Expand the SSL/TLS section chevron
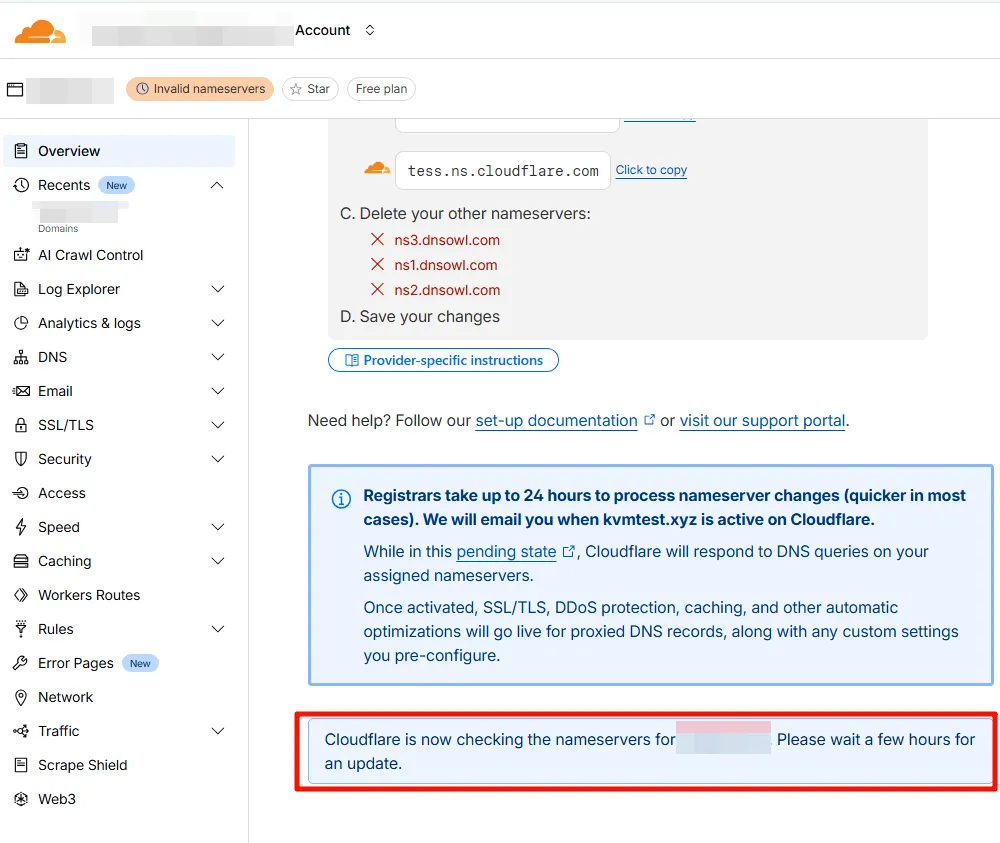 click(217, 425)
